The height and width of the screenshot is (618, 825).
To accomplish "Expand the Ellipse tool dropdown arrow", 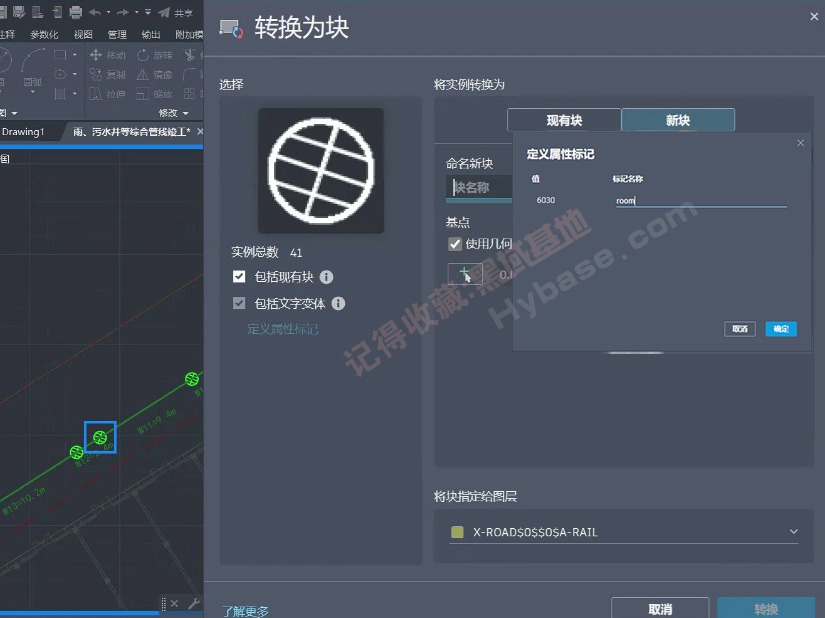I will pyautogui.click(x=75, y=74).
